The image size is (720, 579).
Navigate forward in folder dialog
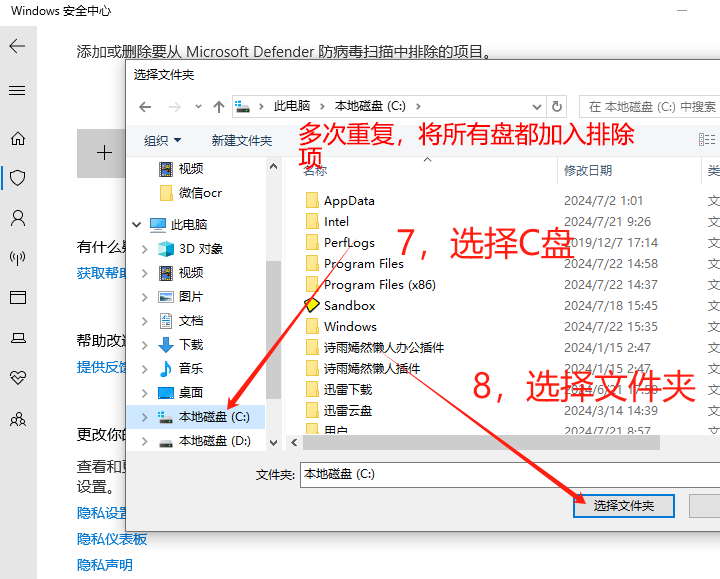[x=174, y=107]
